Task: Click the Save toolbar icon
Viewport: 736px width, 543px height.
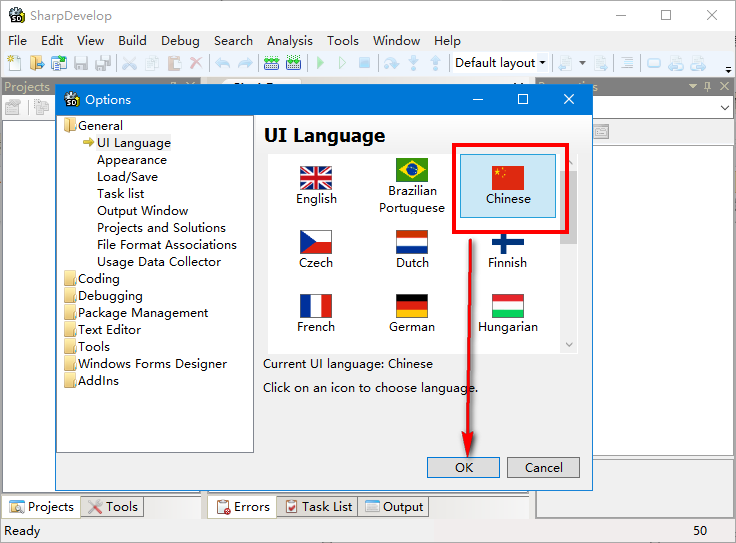Action: pos(81,62)
